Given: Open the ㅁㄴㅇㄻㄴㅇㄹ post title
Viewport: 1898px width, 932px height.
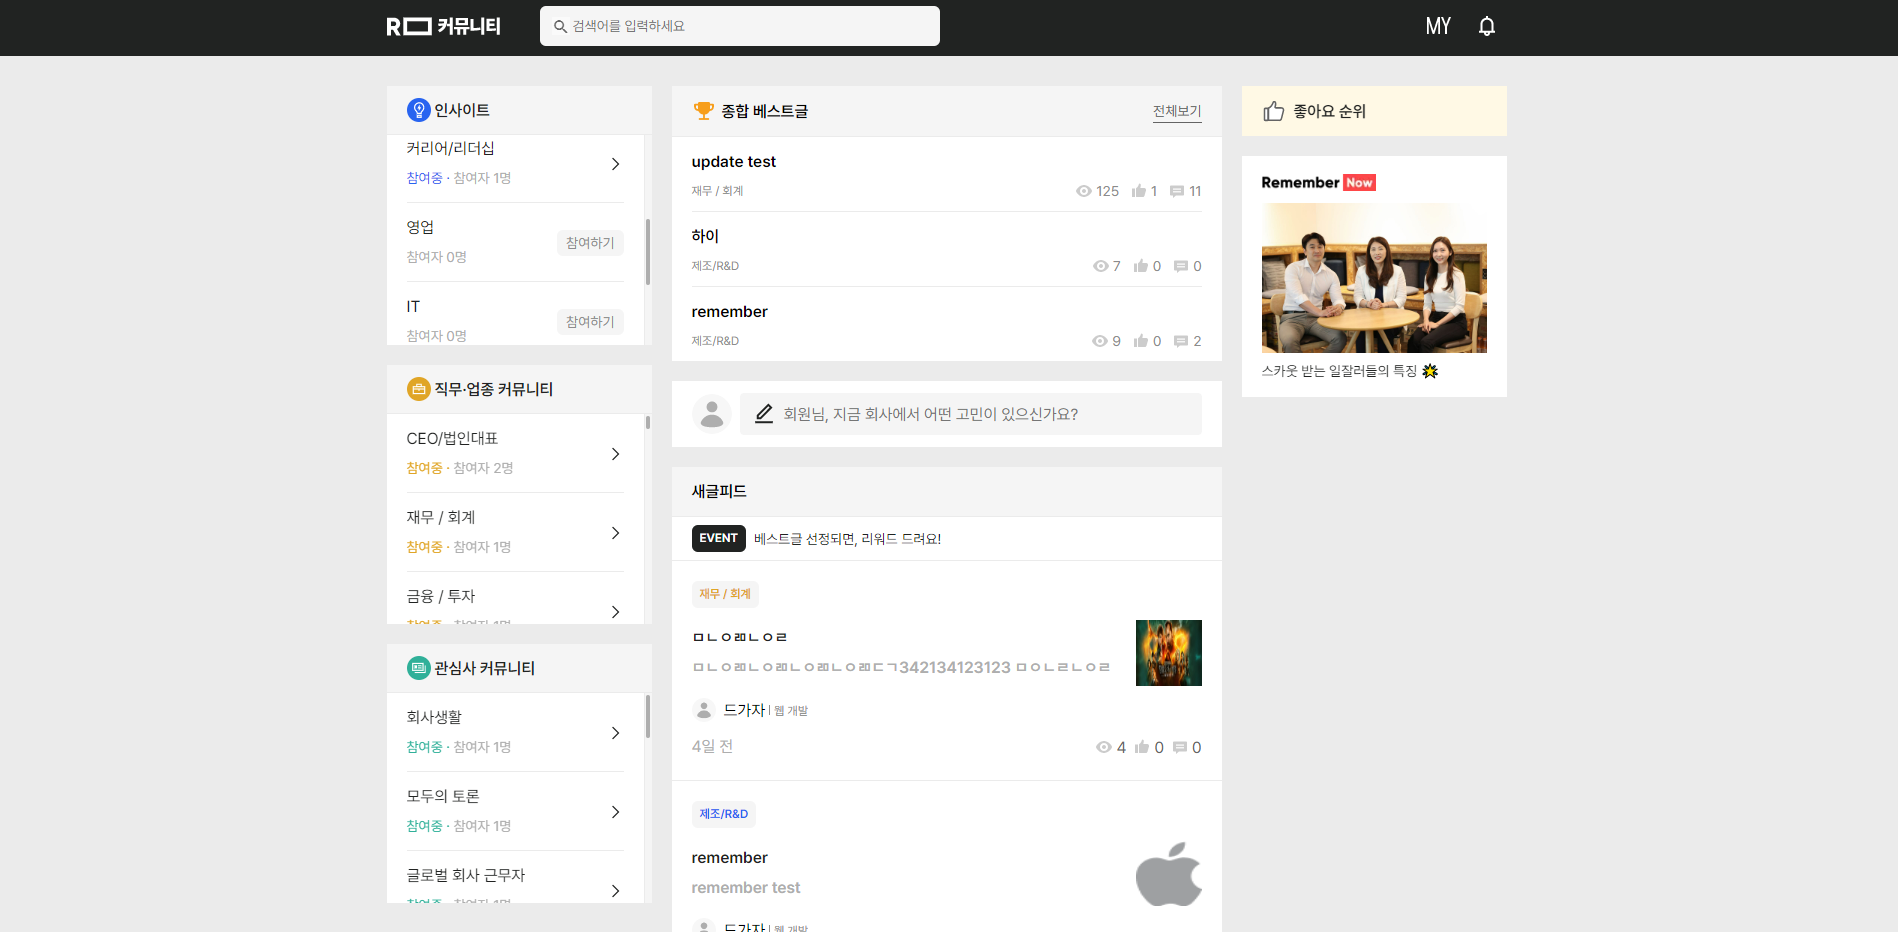Looking at the screenshot, I should click(740, 637).
